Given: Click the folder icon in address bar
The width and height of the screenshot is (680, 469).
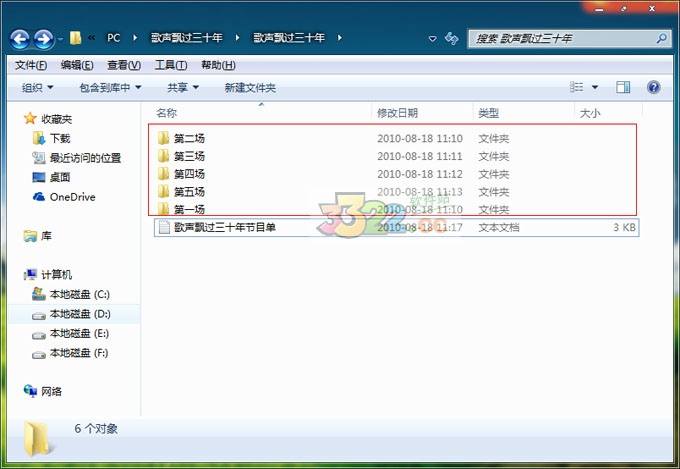Looking at the screenshot, I should (x=75, y=38).
